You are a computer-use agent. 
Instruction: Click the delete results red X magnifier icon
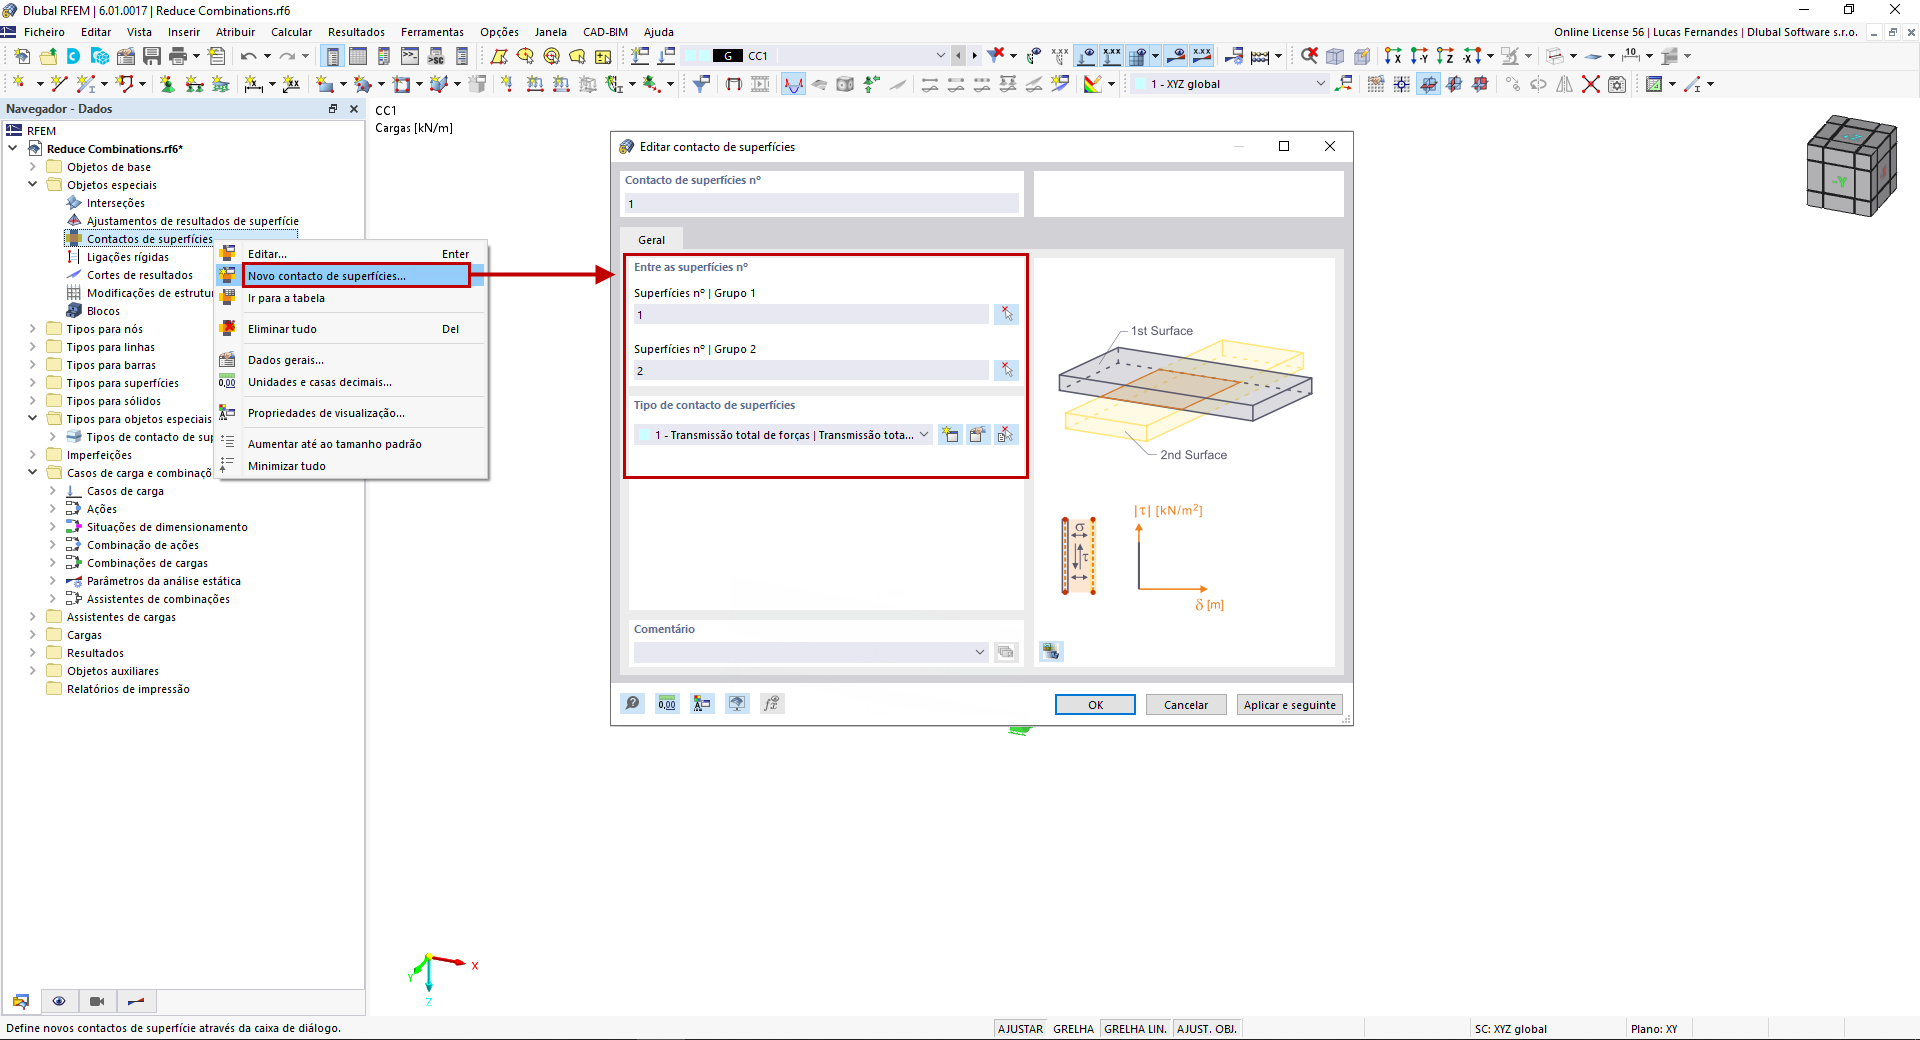[1309, 56]
